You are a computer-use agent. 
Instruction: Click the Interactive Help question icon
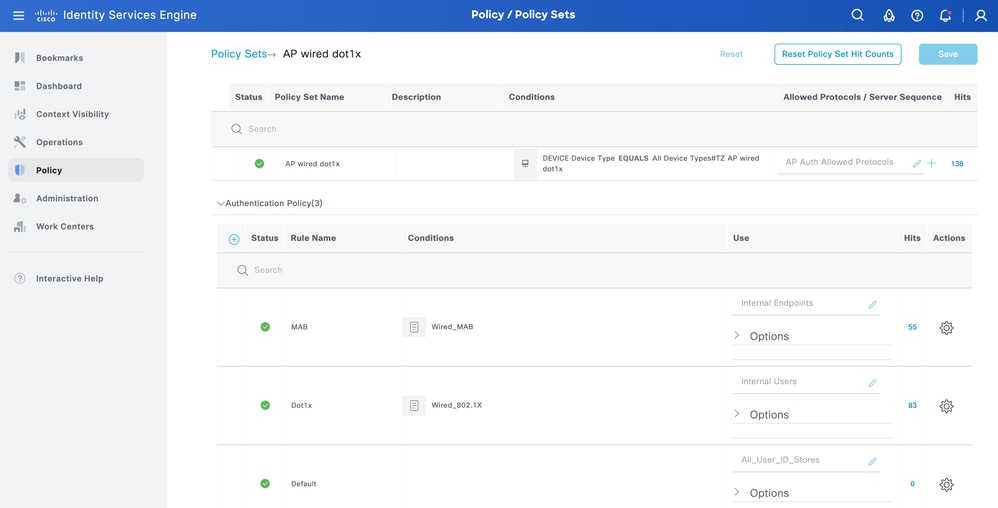click(20, 278)
